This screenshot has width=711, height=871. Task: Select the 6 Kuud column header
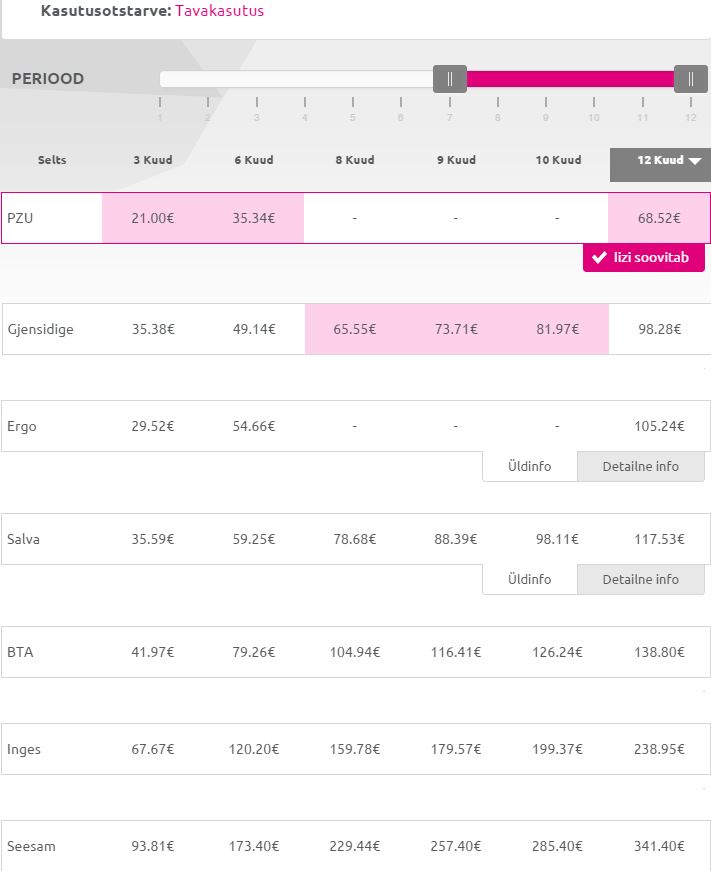click(254, 160)
